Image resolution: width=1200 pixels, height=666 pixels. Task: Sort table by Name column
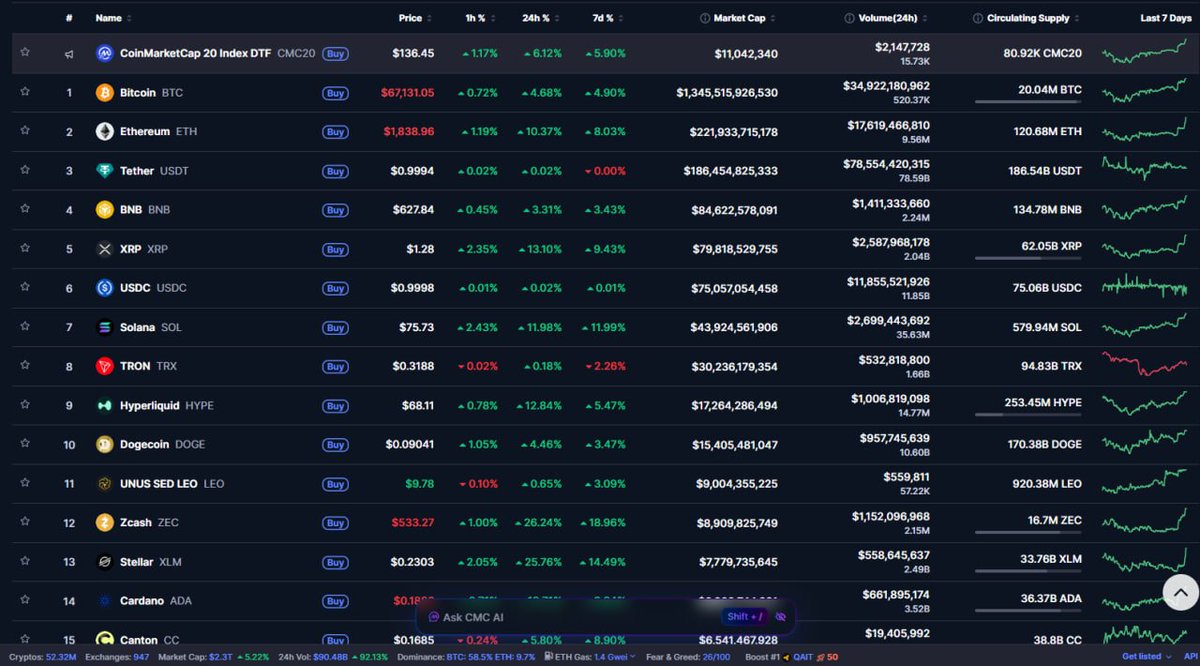[x=113, y=18]
